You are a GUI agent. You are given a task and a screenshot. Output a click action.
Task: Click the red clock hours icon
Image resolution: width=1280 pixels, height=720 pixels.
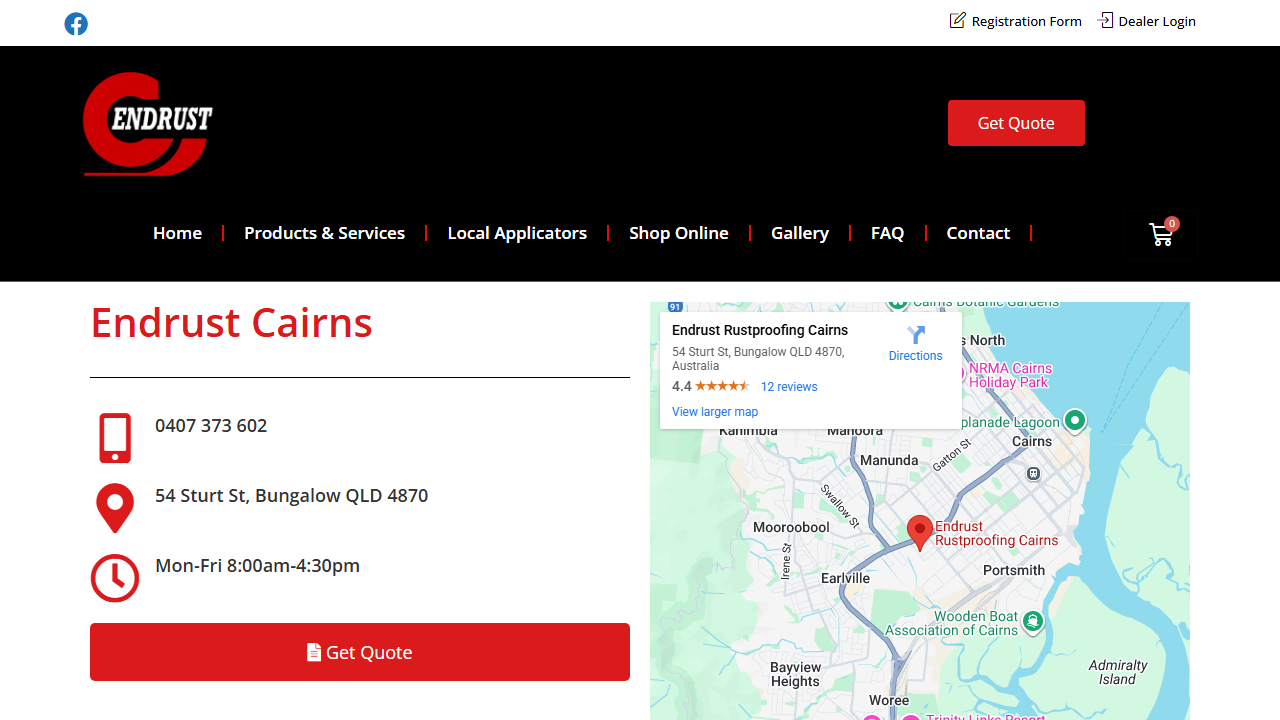[115, 578]
